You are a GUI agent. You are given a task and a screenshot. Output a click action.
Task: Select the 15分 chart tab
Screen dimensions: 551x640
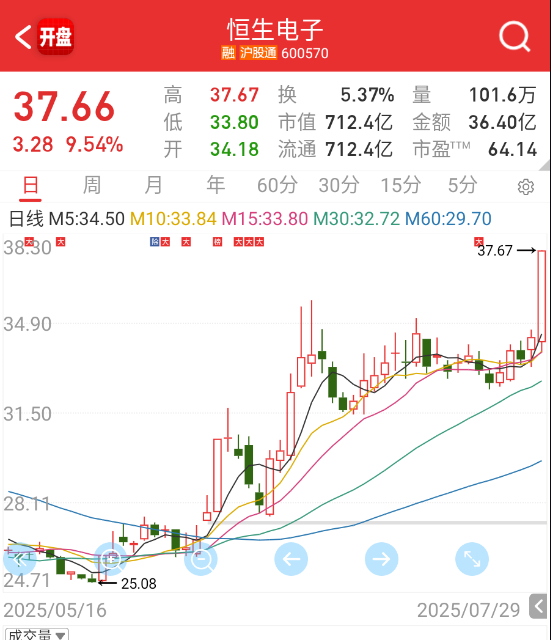coord(400,185)
